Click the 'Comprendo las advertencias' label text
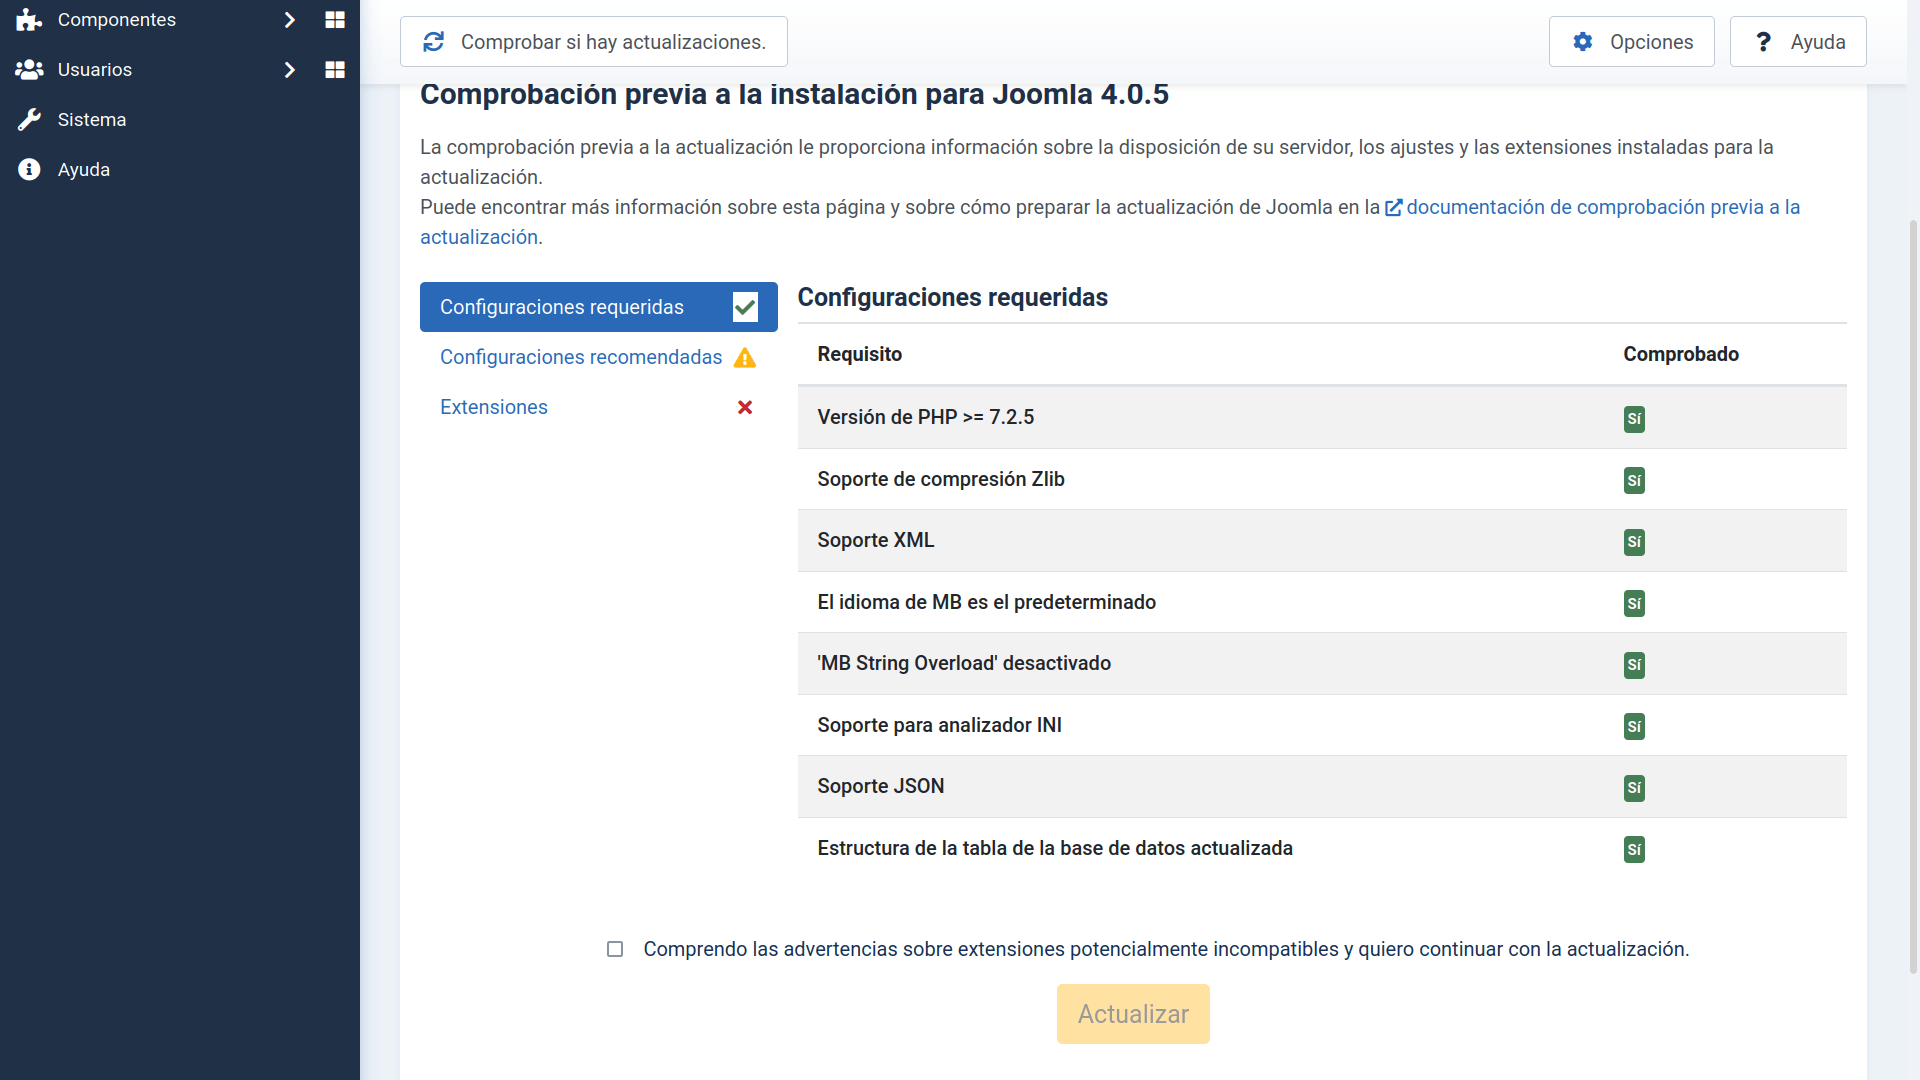Viewport: 1920px width, 1080px height. 1166,949
